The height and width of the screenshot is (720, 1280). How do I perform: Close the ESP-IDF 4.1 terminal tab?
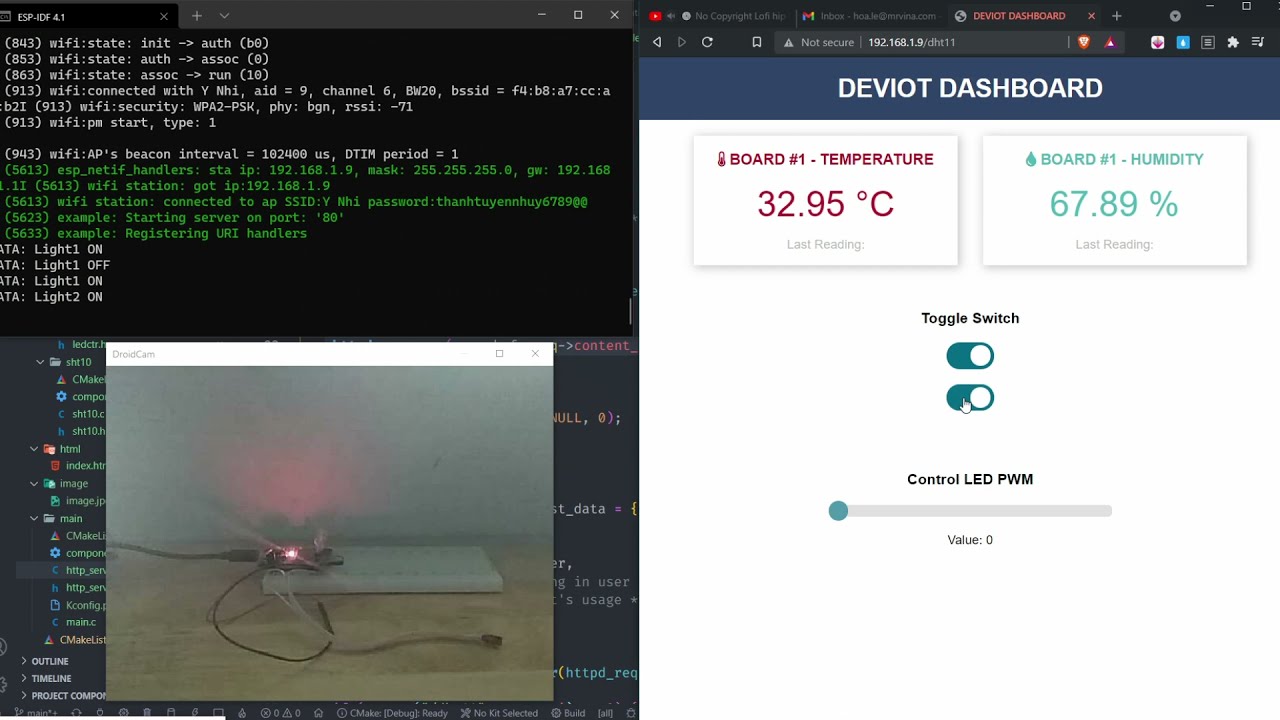tap(164, 16)
